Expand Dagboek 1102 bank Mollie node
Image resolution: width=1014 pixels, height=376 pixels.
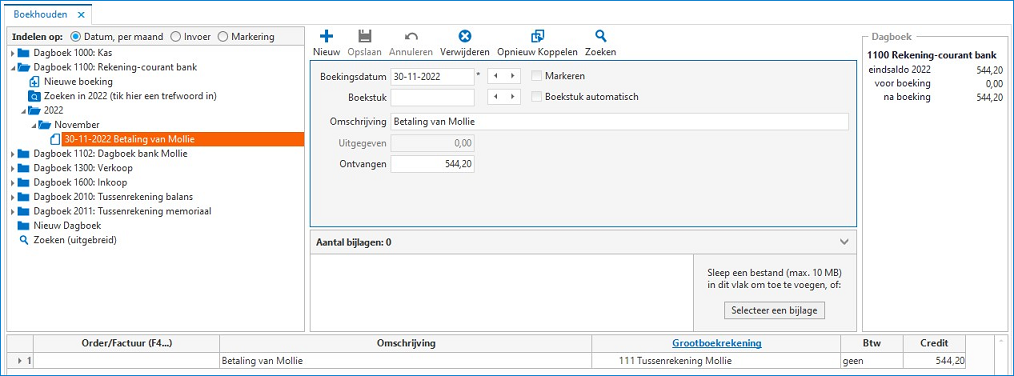(x=12, y=154)
